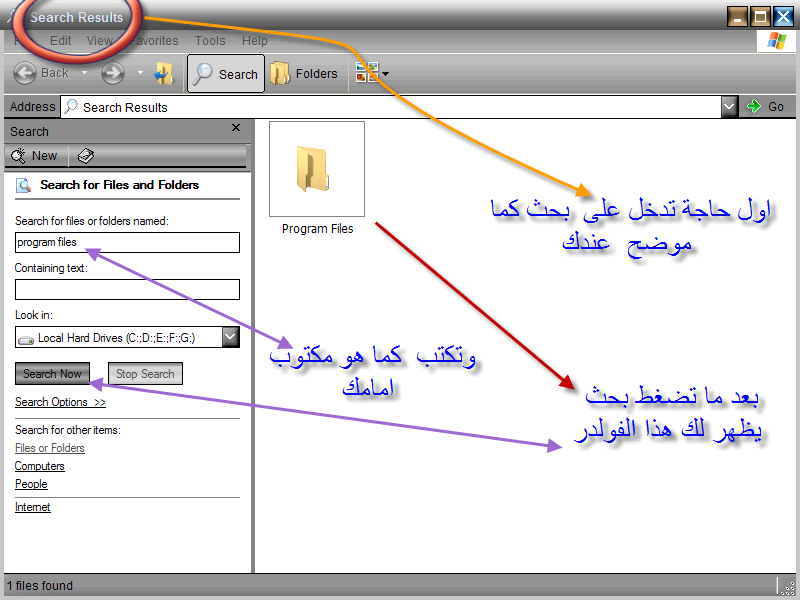The height and width of the screenshot is (600, 800).
Task: Open the Look in drives dropdown
Action: click(230, 338)
